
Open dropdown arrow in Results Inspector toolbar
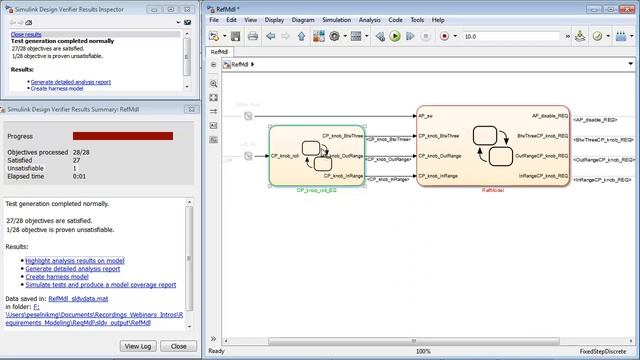178,22
